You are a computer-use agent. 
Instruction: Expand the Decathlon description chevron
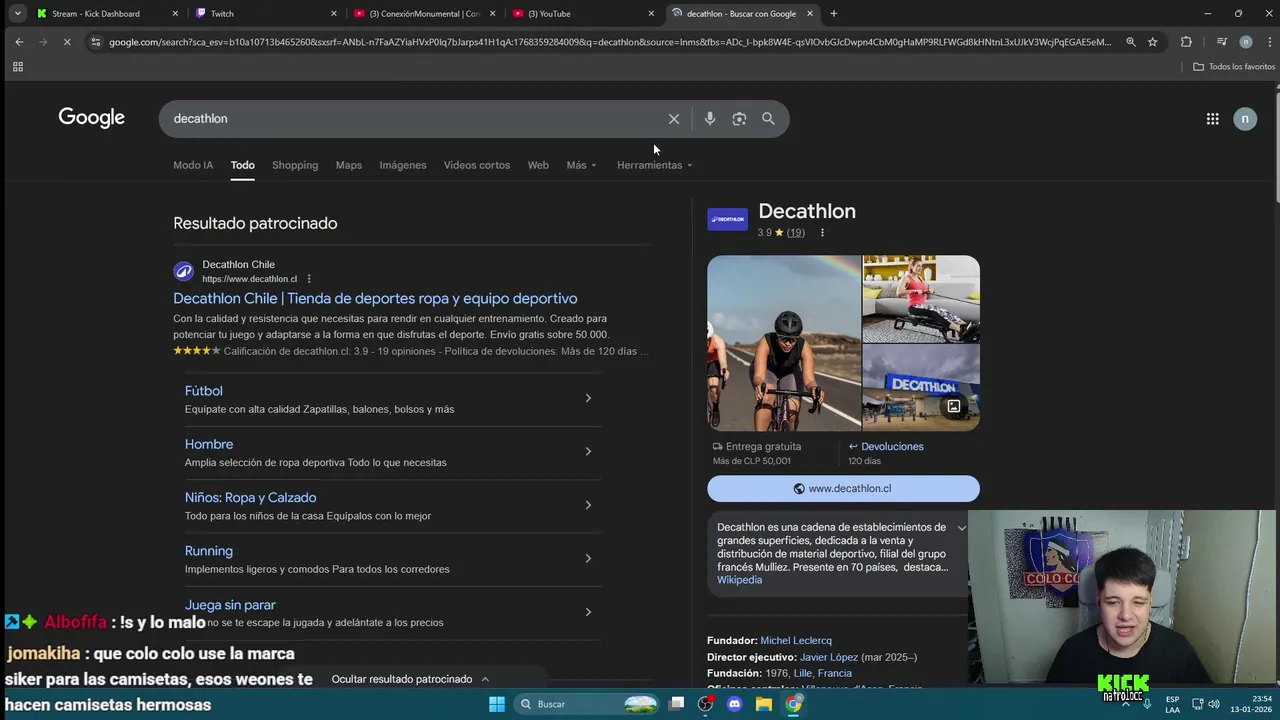(x=962, y=528)
